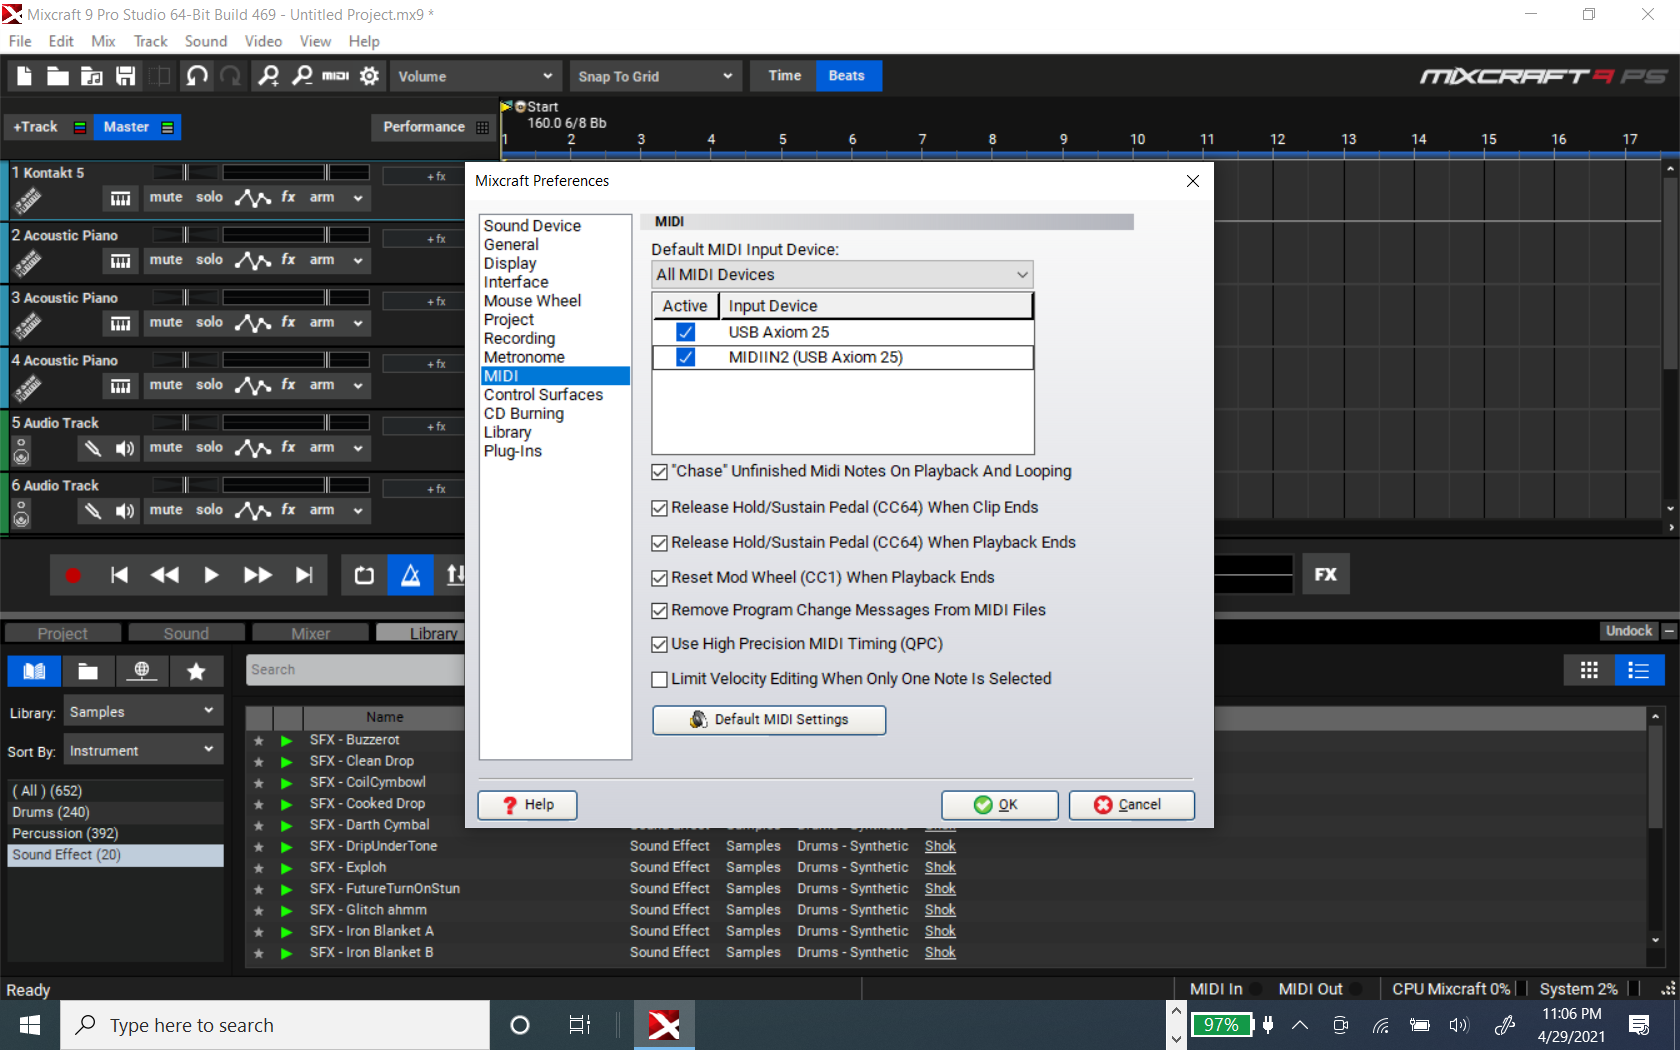This screenshot has height=1050, width=1680.
Task: Open the Volume automation dropdown
Action: pyautogui.click(x=475, y=76)
